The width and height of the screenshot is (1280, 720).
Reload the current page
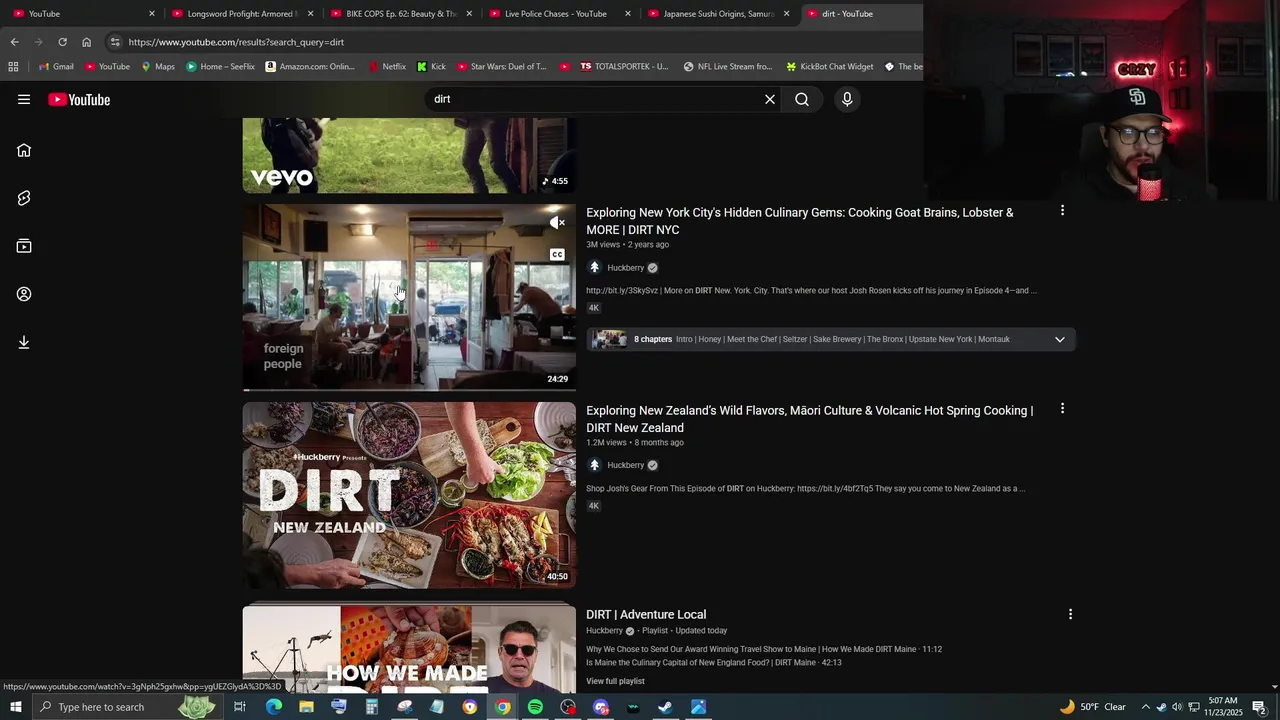click(x=62, y=42)
